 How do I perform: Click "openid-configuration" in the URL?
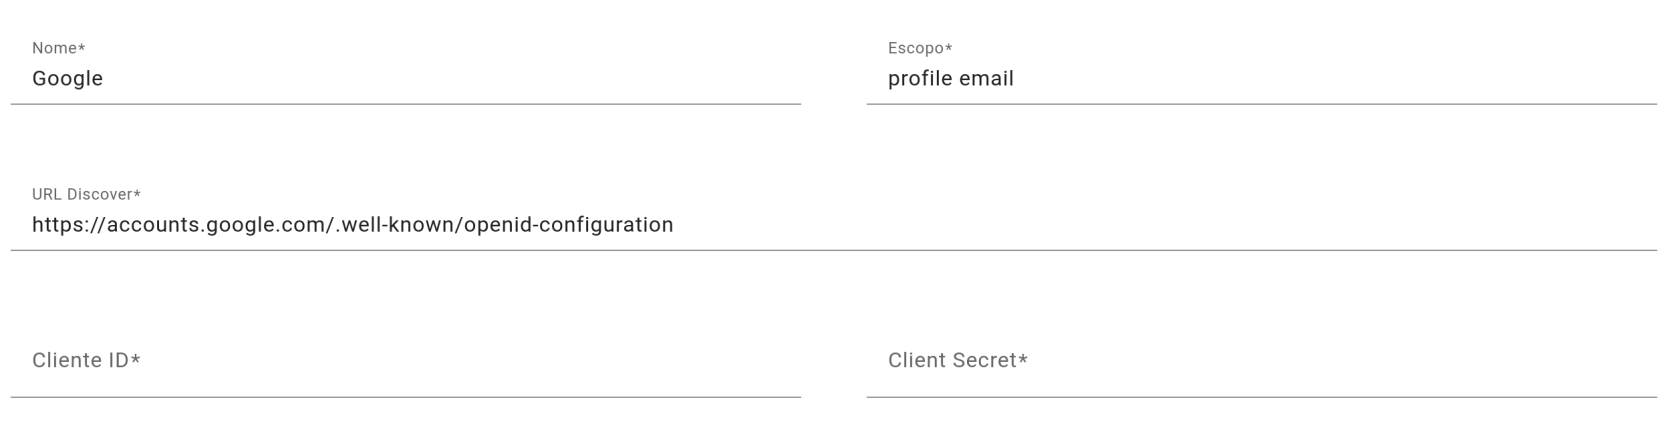click(x=571, y=225)
